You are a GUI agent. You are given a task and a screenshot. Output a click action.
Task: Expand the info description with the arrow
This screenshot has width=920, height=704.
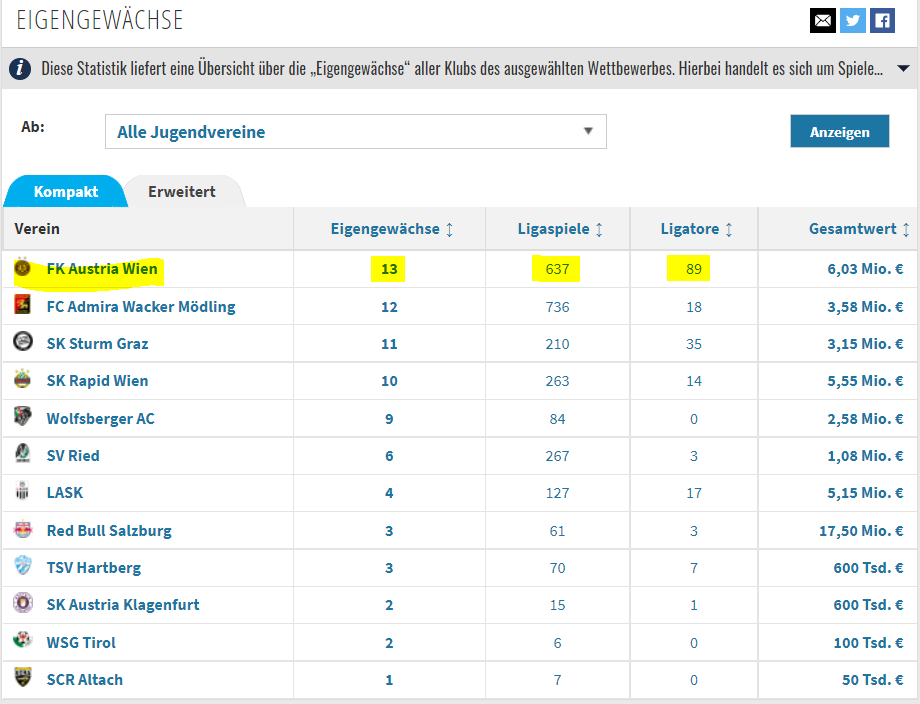pyautogui.click(x=904, y=69)
